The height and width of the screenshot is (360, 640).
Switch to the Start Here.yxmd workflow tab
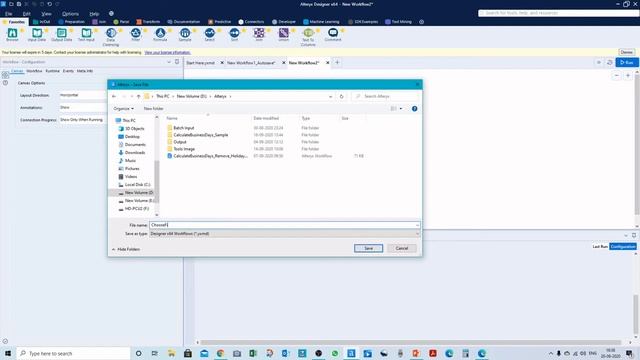coord(200,63)
